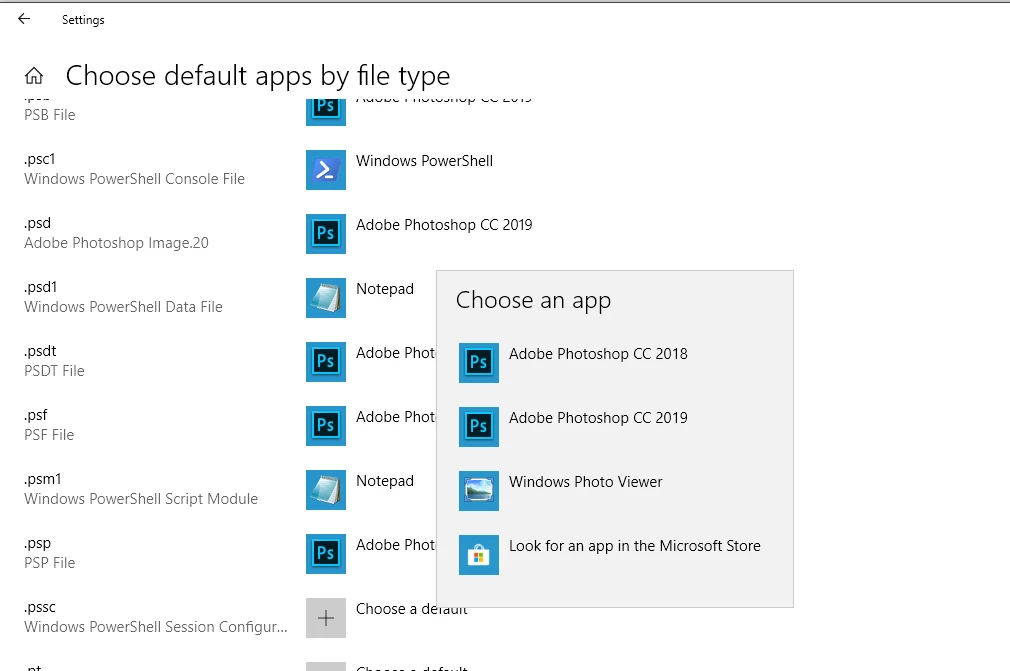Click the PSP File description
The image size is (1010, 671).
(50, 562)
